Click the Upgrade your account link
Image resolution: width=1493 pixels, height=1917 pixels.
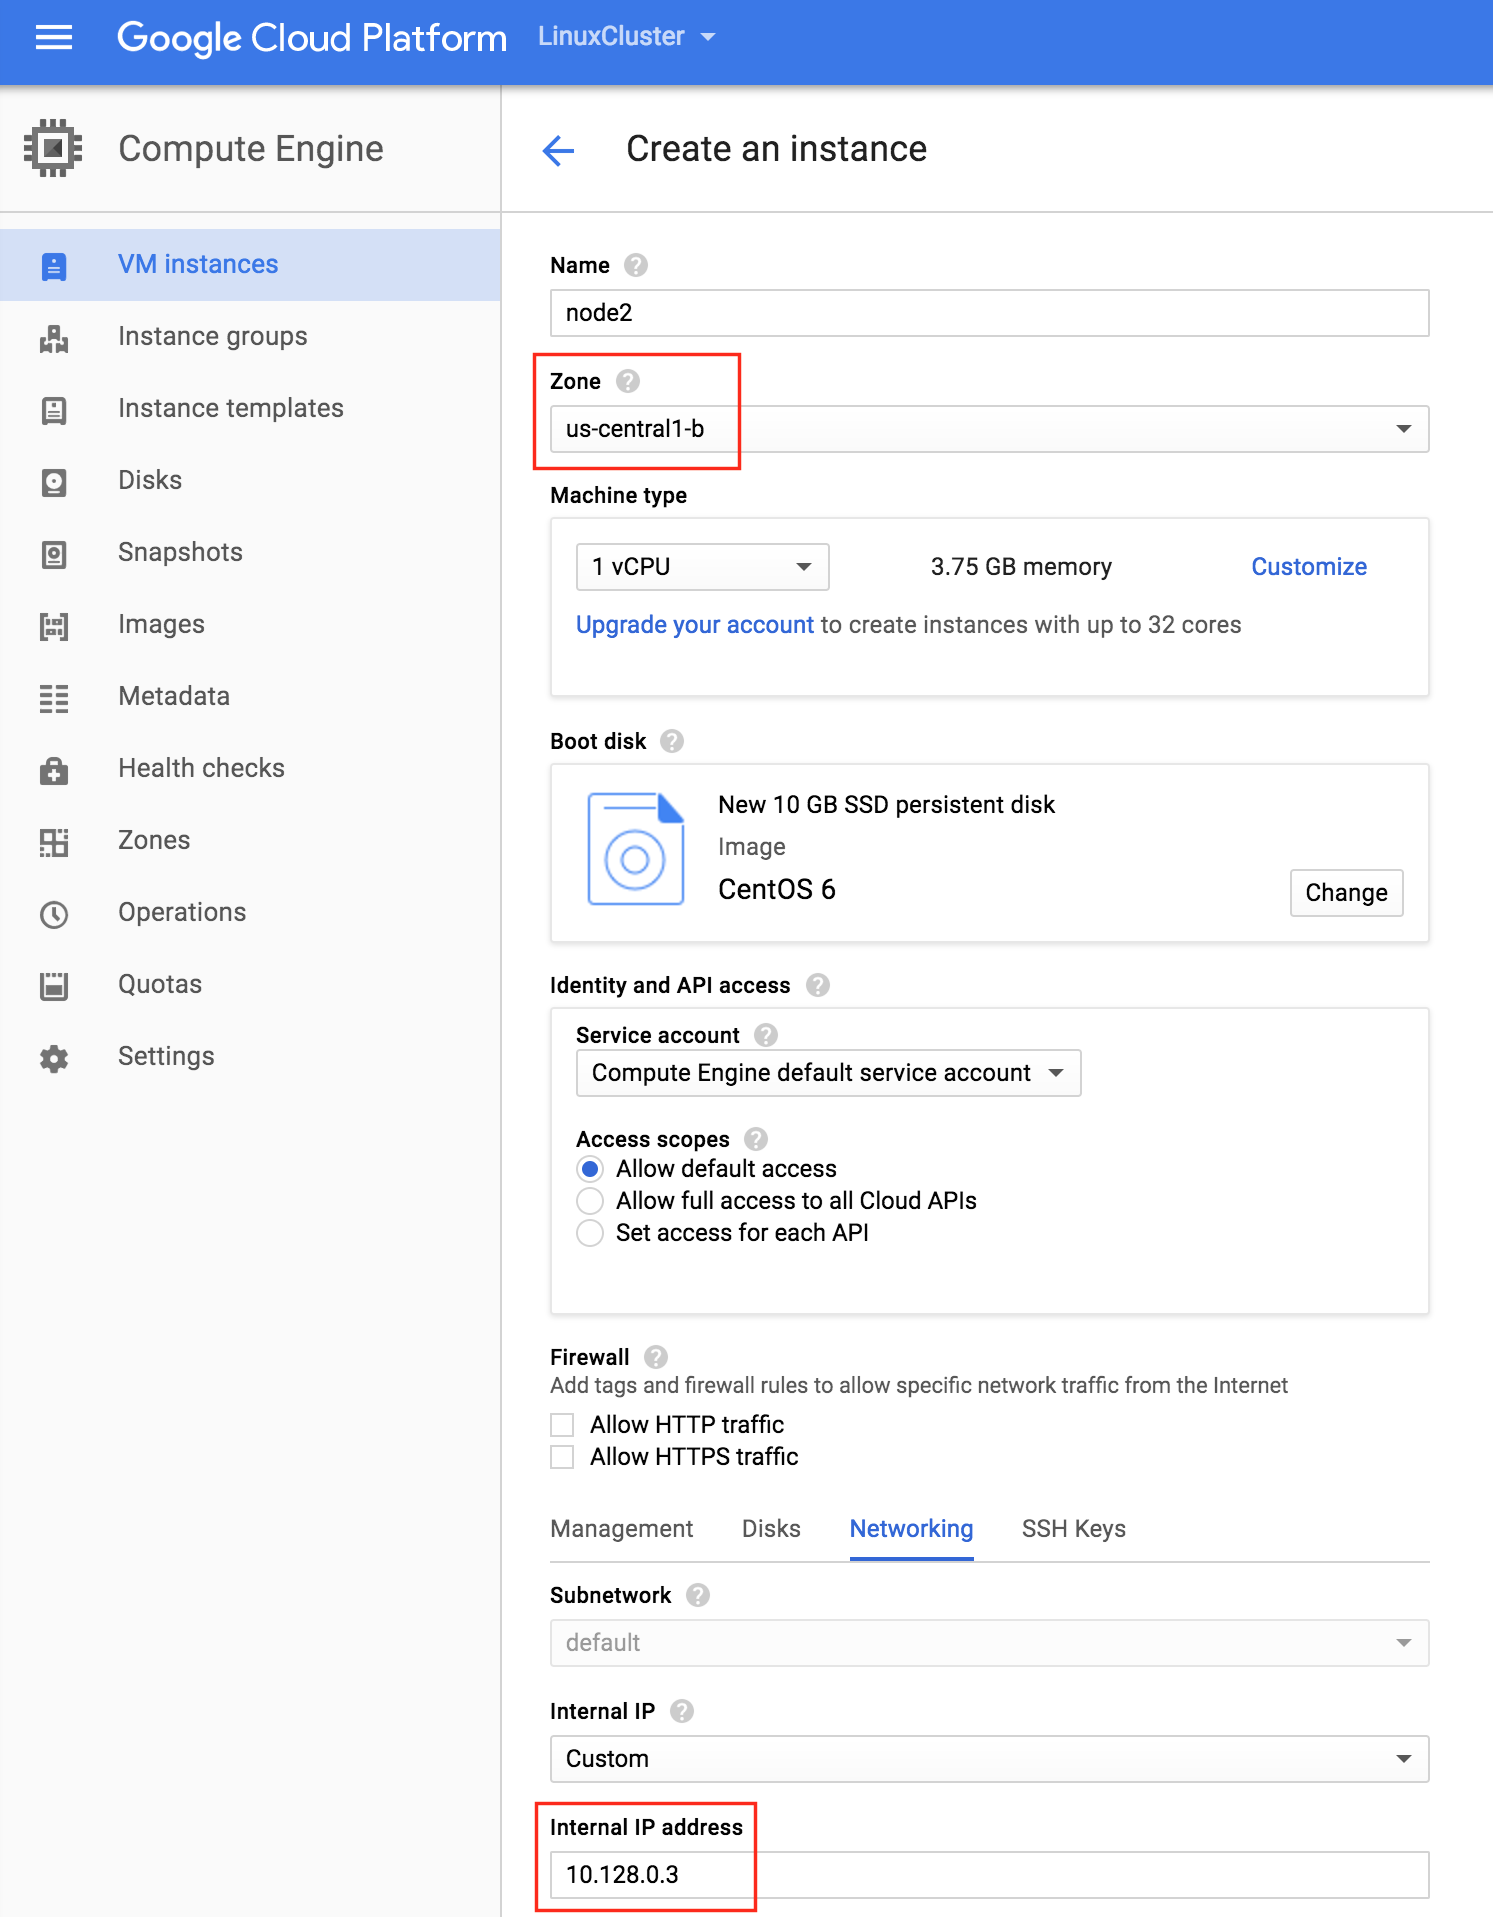[695, 625]
